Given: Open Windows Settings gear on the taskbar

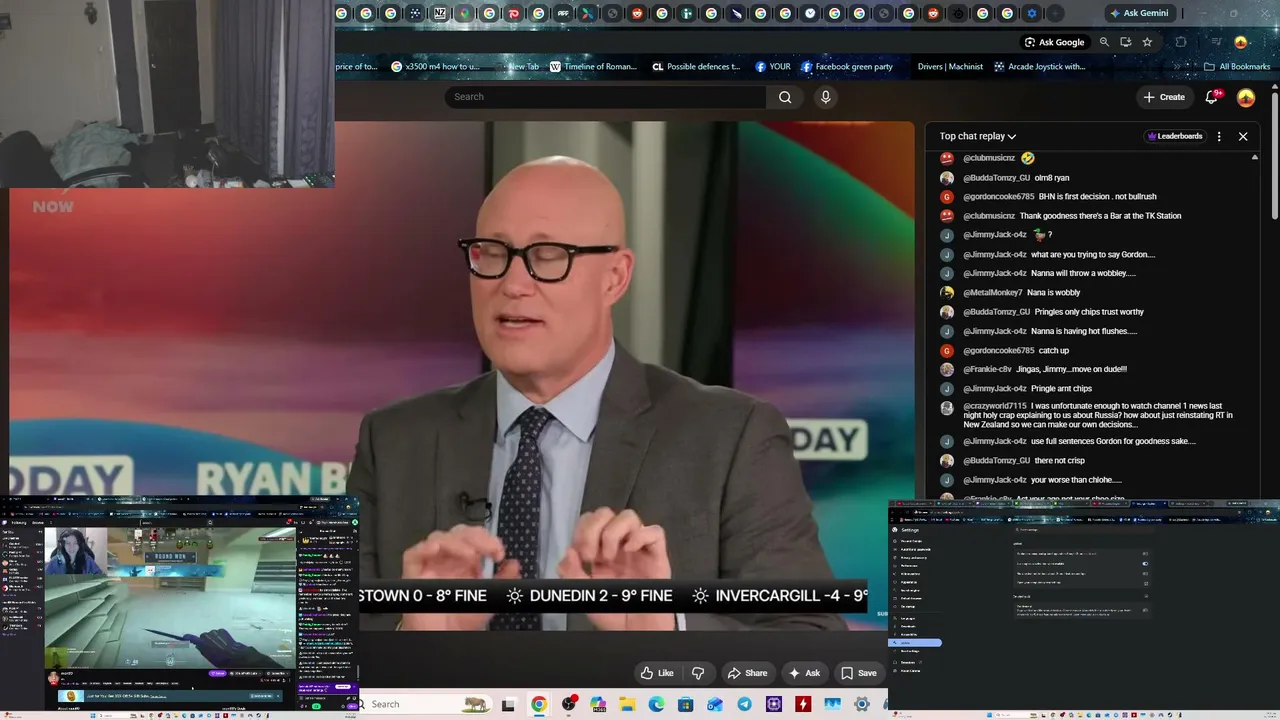Looking at the screenshot, I should (x=861, y=705).
